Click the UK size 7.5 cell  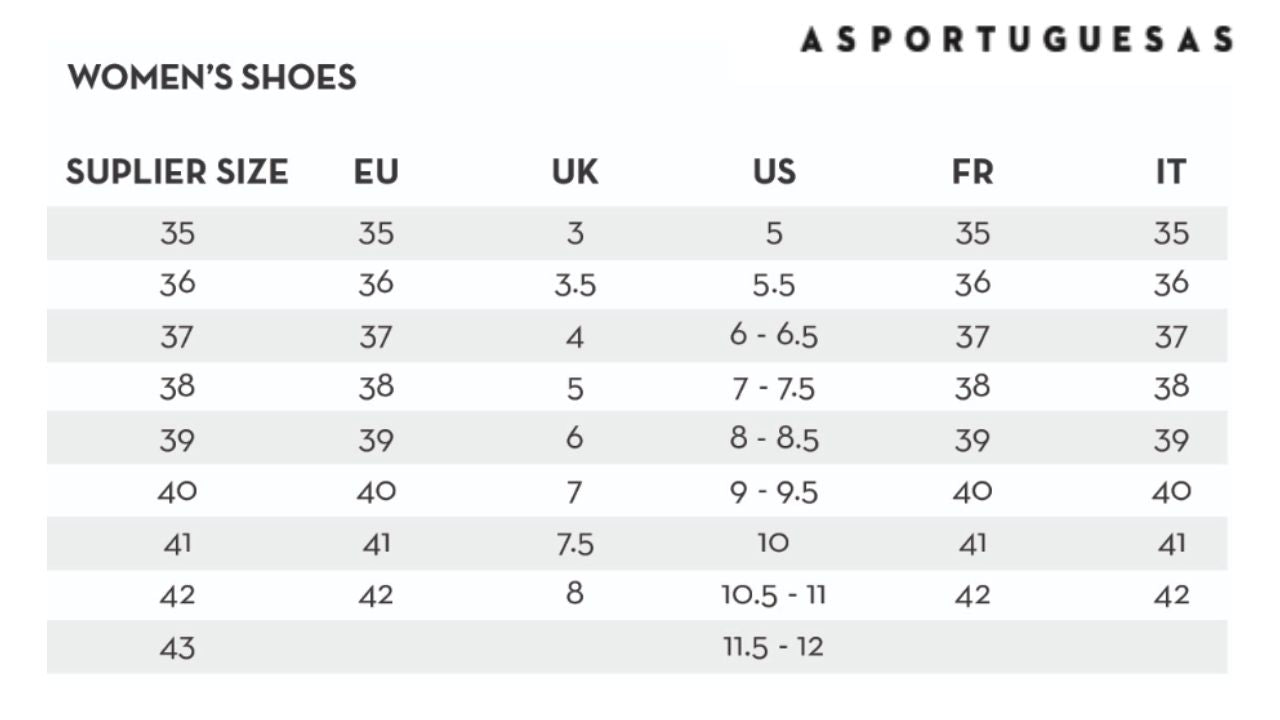[575, 544]
